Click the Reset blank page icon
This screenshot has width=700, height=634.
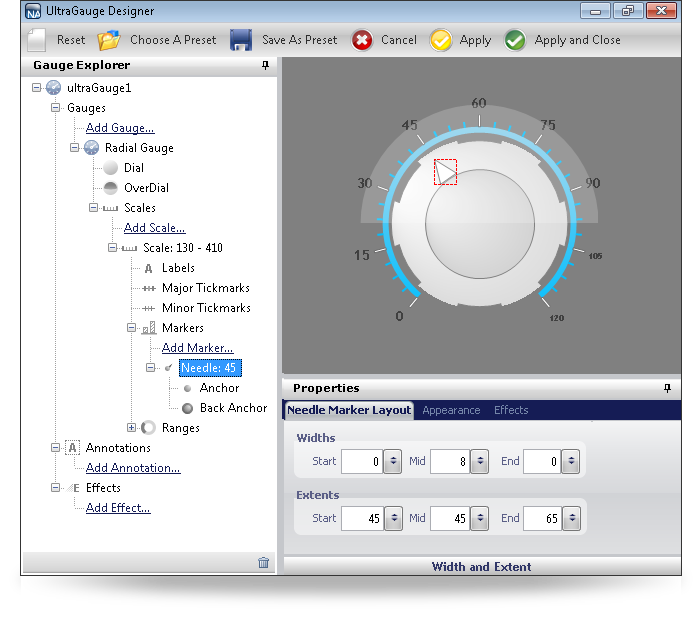coord(36,40)
